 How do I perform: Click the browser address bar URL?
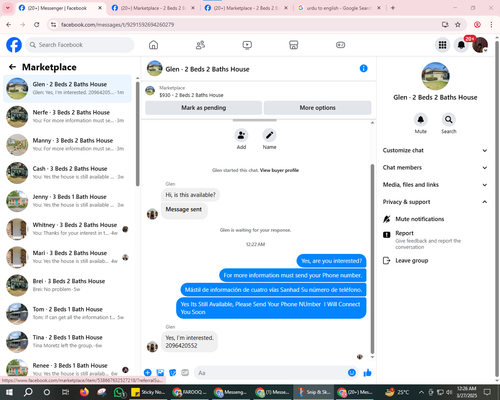click(x=117, y=25)
